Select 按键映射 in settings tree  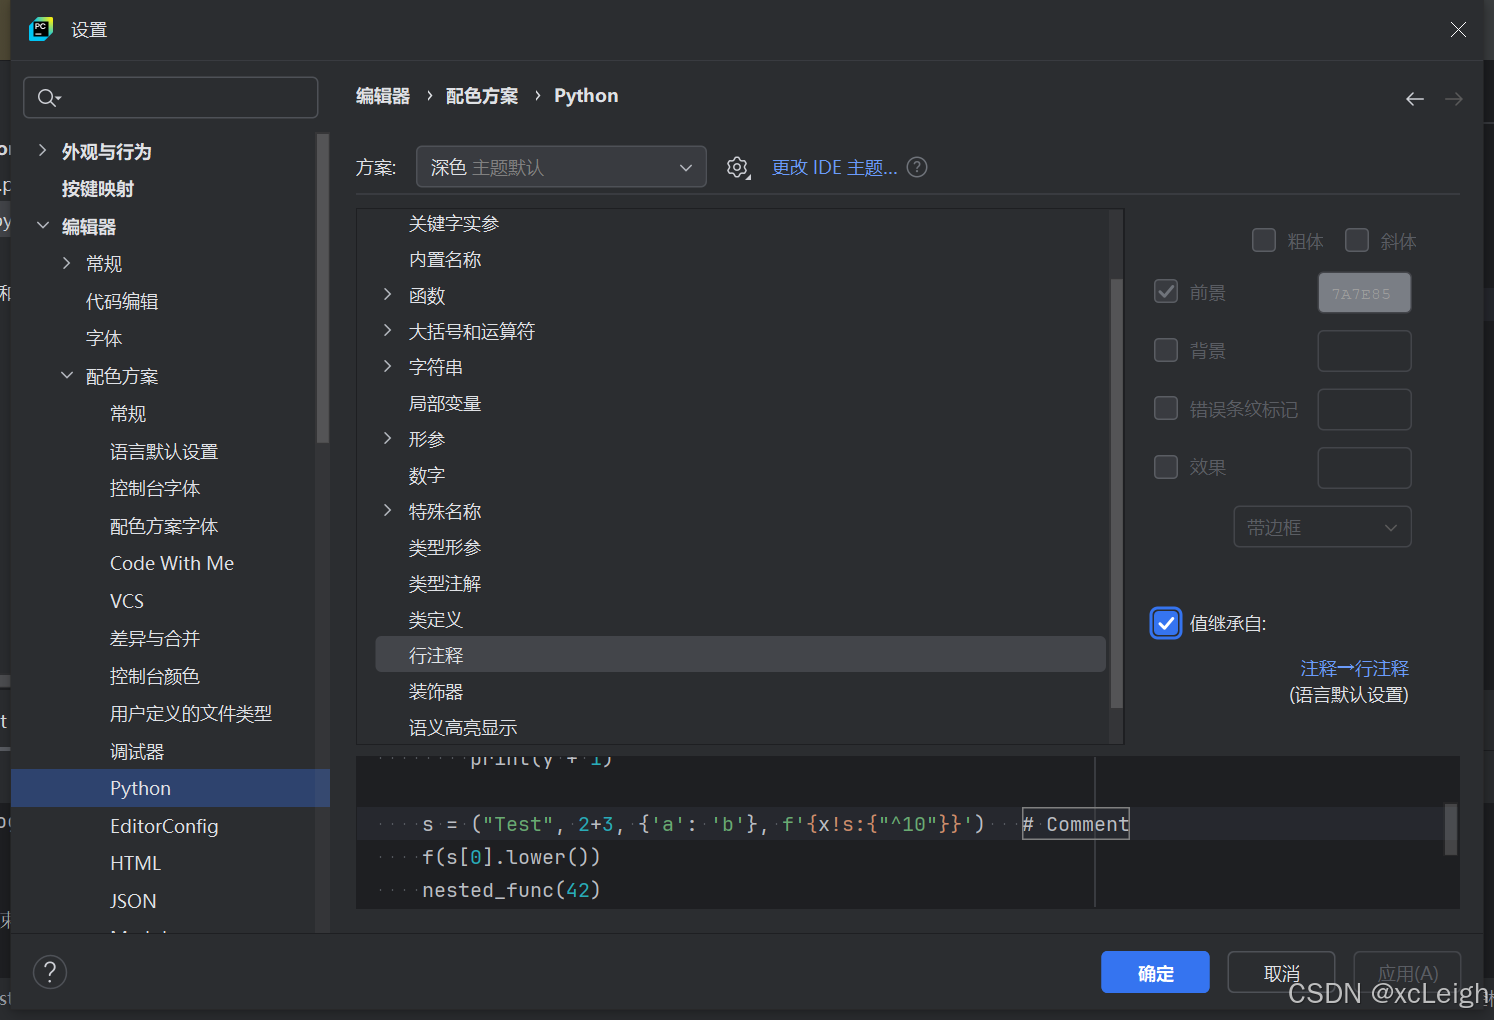pyautogui.click(x=98, y=189)
